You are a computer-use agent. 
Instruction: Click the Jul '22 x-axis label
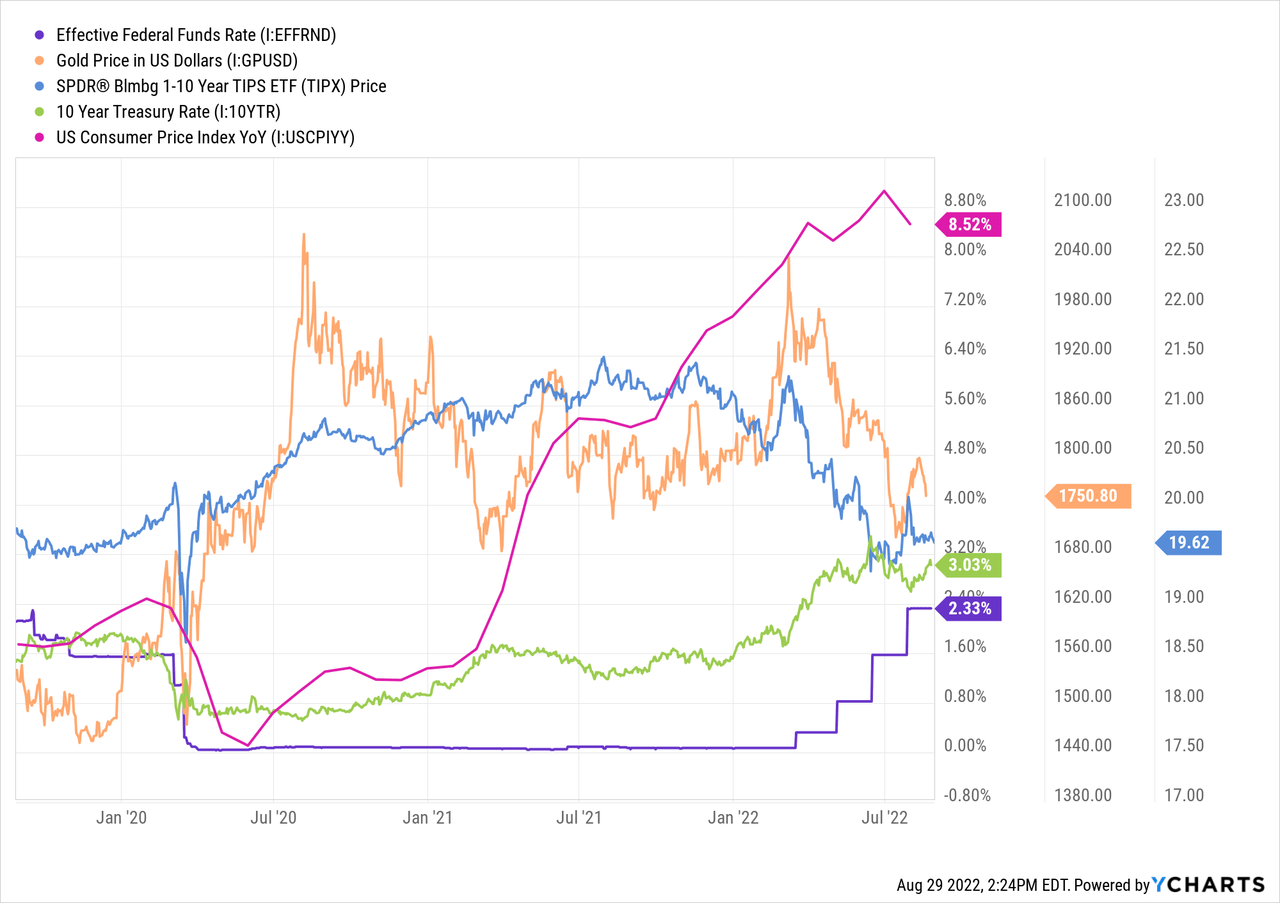tap(885, 819)
